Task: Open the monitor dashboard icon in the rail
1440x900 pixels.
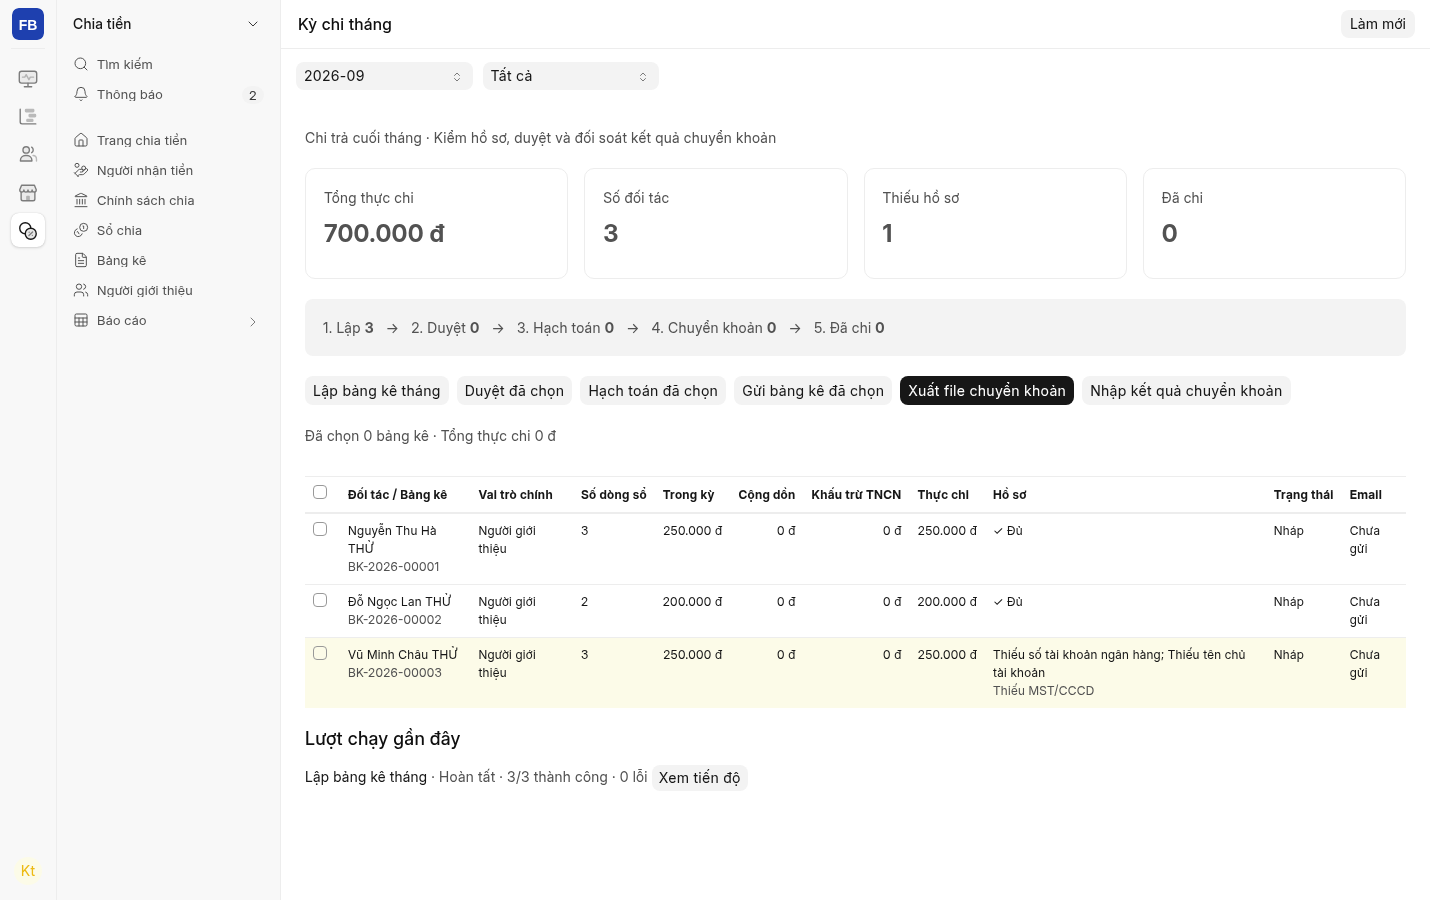Action: click(x=28, y=78)
